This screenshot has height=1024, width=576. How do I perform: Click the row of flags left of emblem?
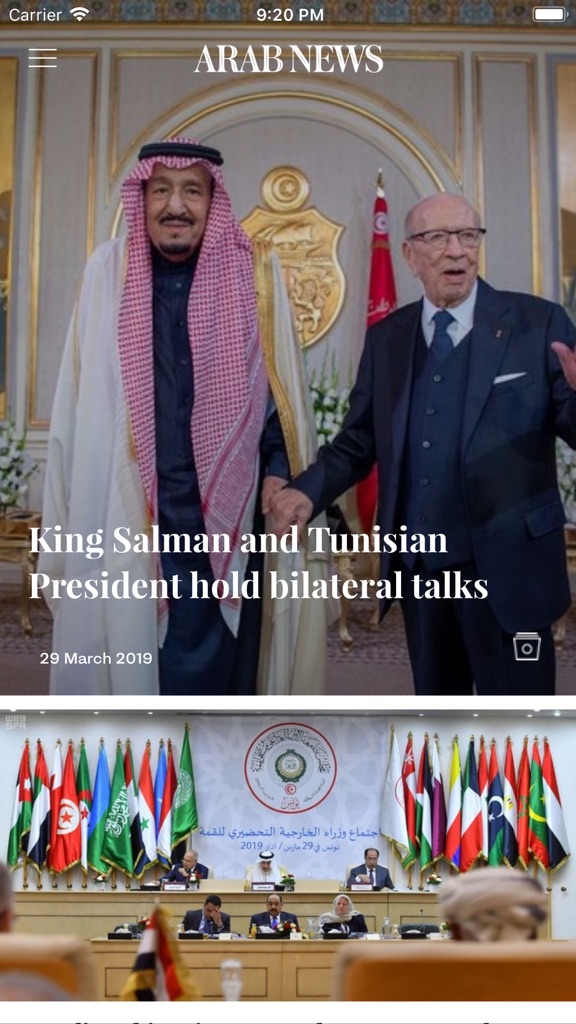(x=101, y=807)
